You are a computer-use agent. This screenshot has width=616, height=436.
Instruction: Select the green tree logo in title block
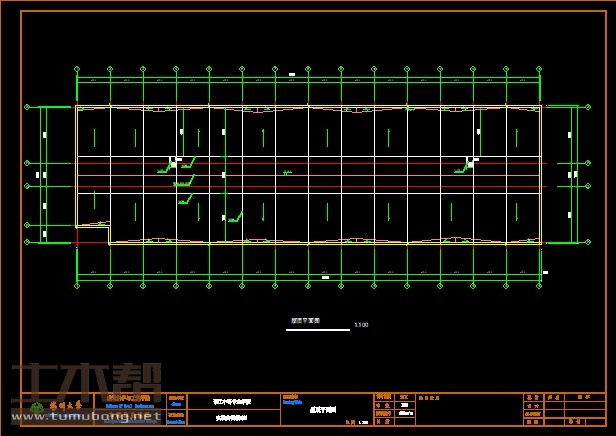(37, 407)
